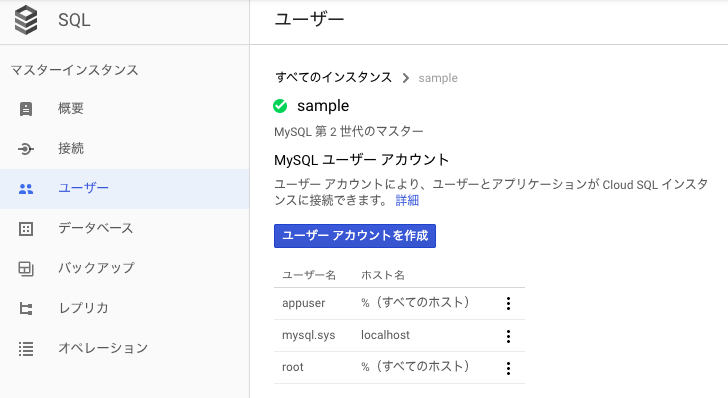Image resolution: width=728 pixels, height=398 pixels.
Task: Click the MySQL ユーザー アカウント heading
Action: click(362, 160)
